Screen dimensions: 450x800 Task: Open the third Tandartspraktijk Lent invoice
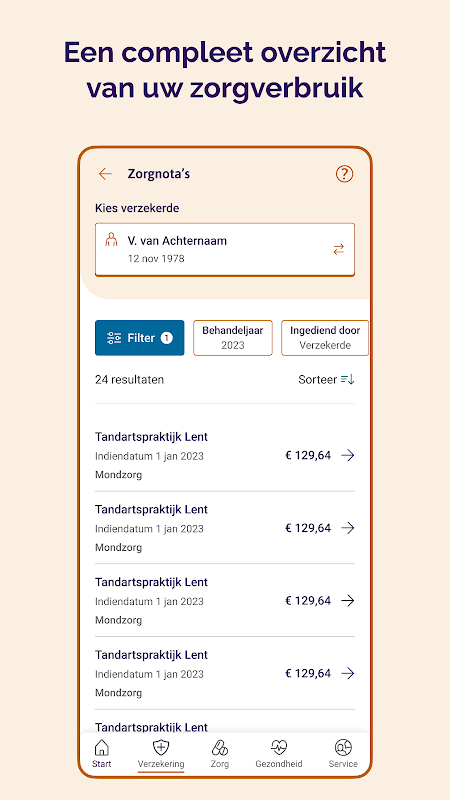(225, 601)
